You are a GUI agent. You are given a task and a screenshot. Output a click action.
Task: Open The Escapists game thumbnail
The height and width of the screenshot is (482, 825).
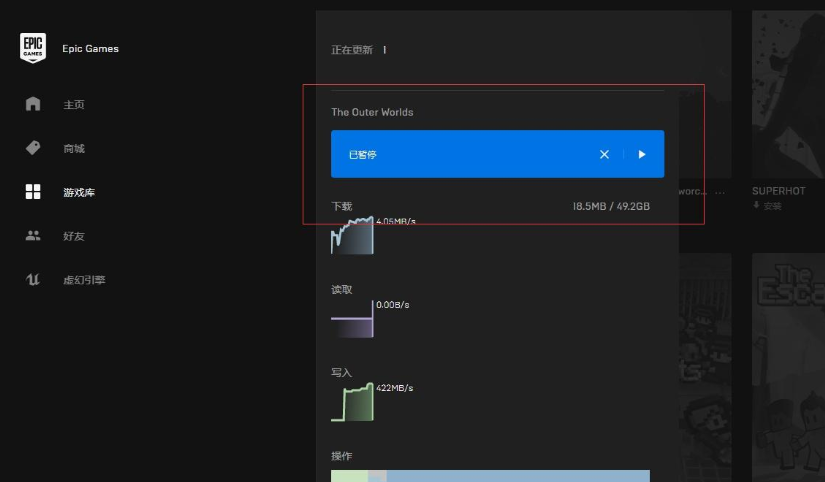(788, 367)
